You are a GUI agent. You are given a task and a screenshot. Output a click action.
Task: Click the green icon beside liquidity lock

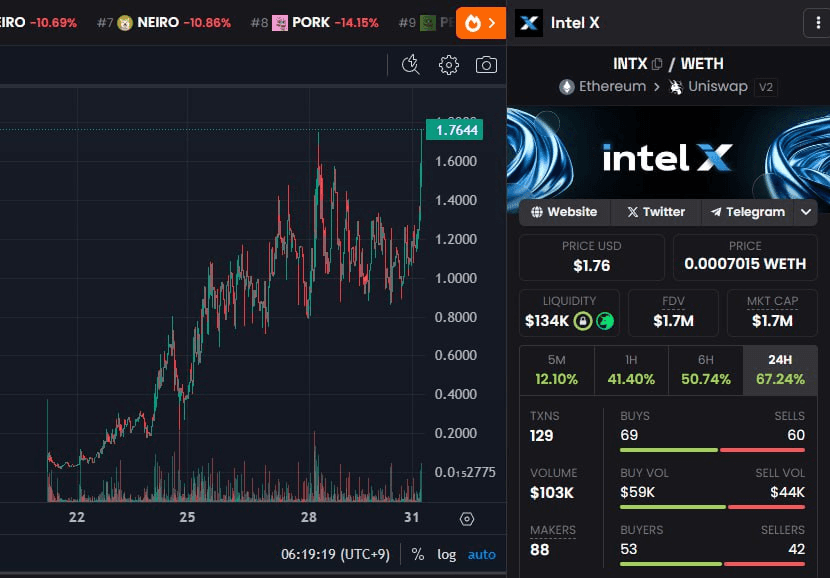605,321
